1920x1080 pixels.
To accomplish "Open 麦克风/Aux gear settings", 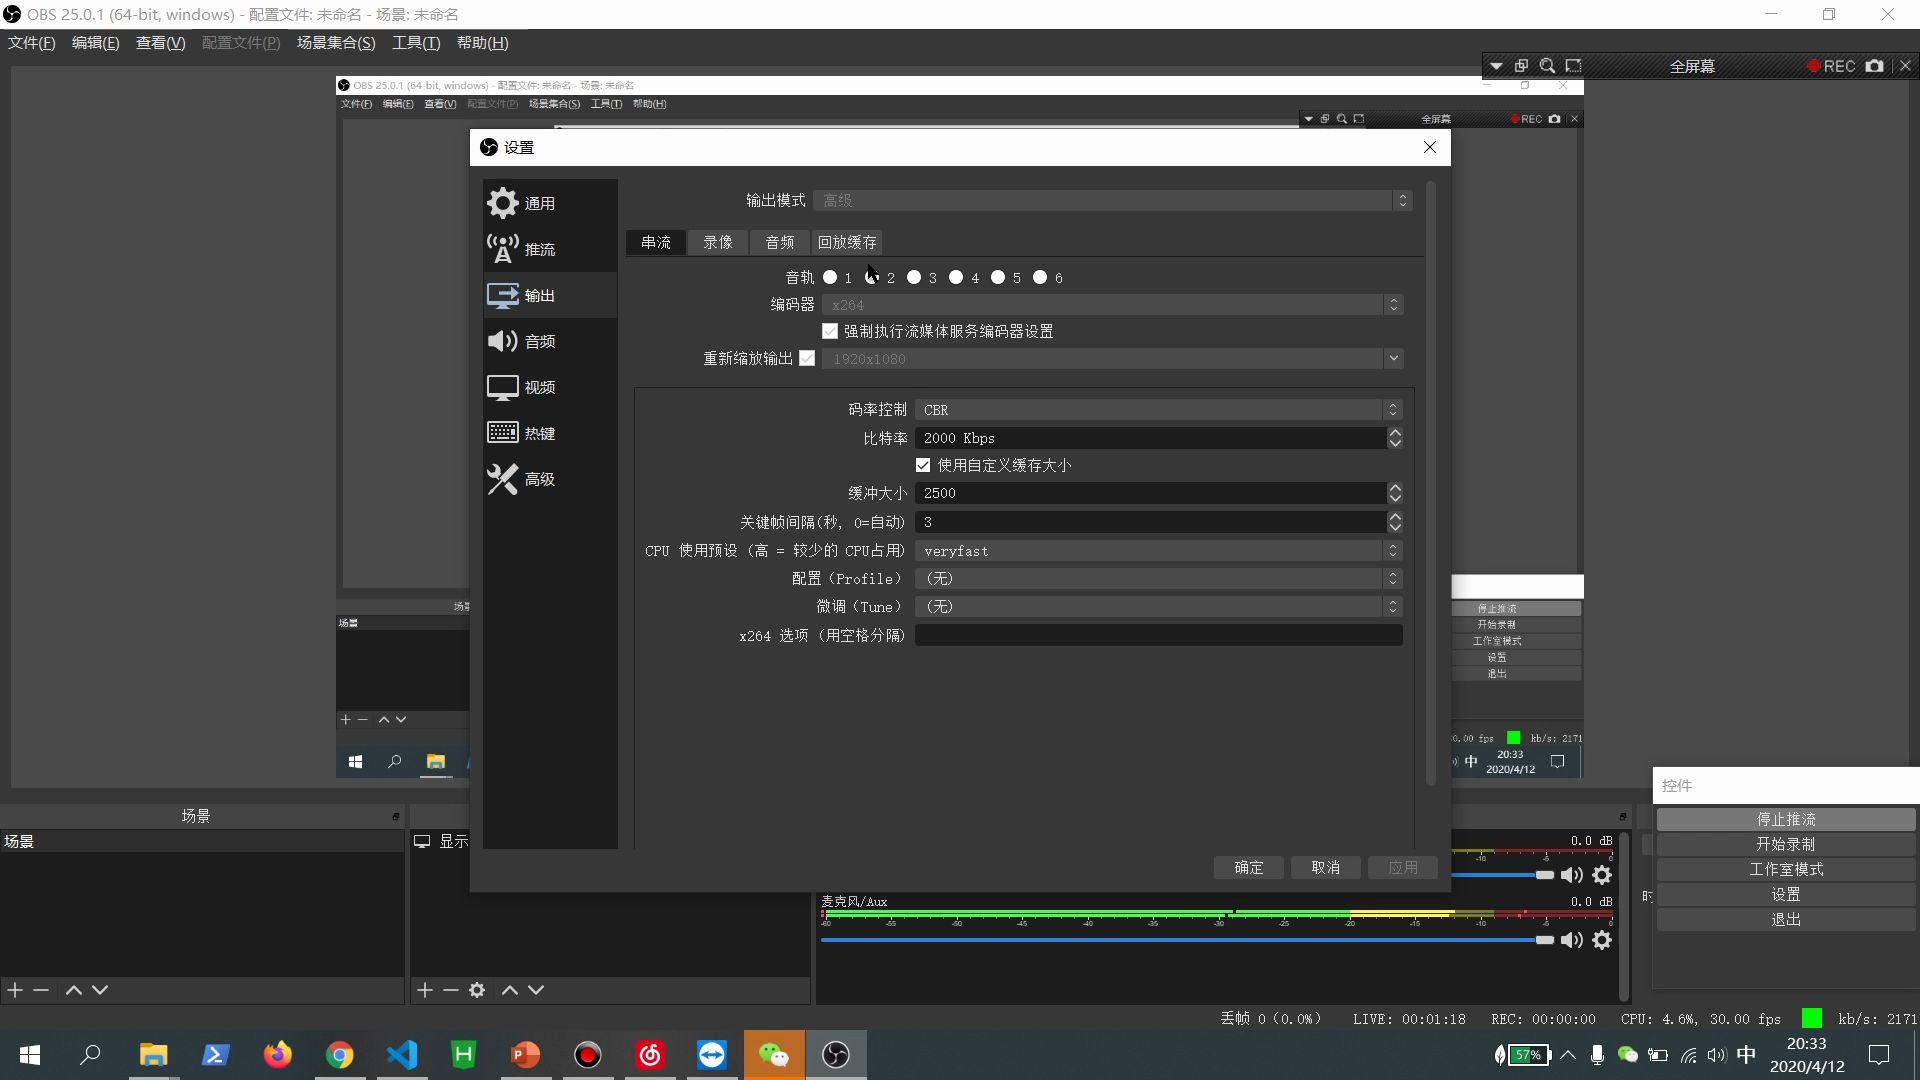I will click(x=1602, y=940).
